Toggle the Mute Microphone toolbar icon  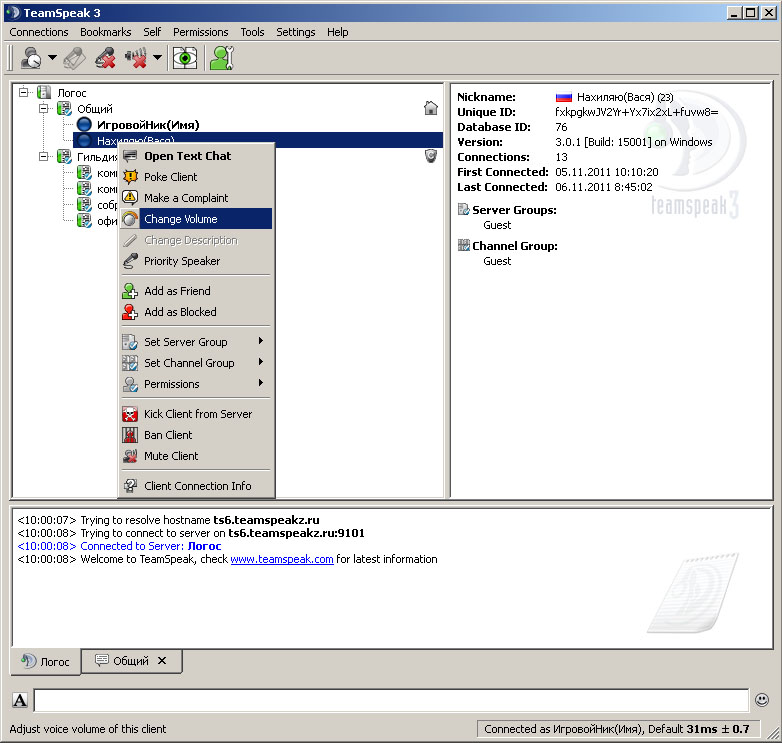(x=105, y=58)
